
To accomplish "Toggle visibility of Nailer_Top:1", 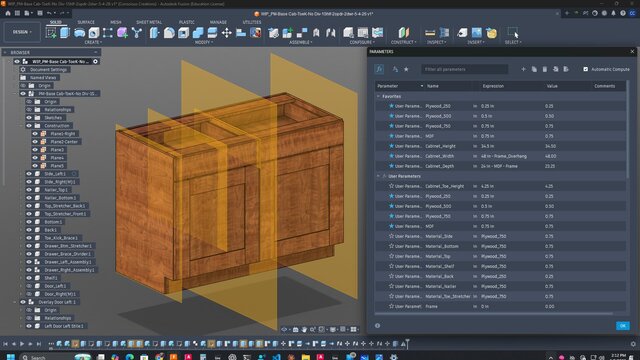I will click(29, 190).
